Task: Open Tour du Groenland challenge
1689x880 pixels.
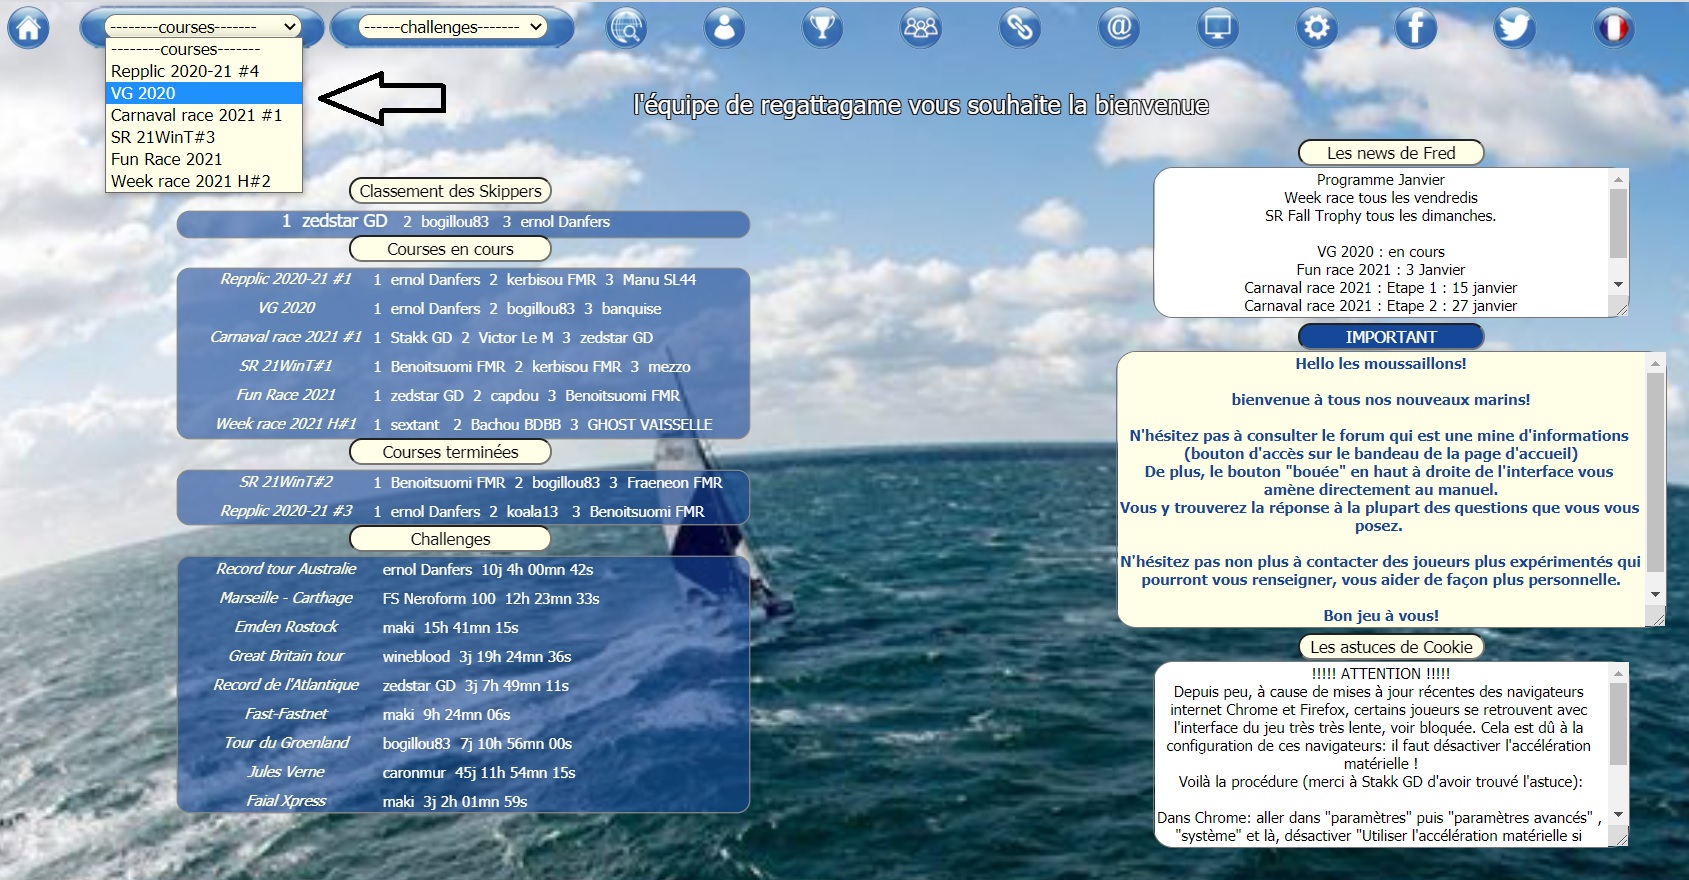Action: (286, 743)
